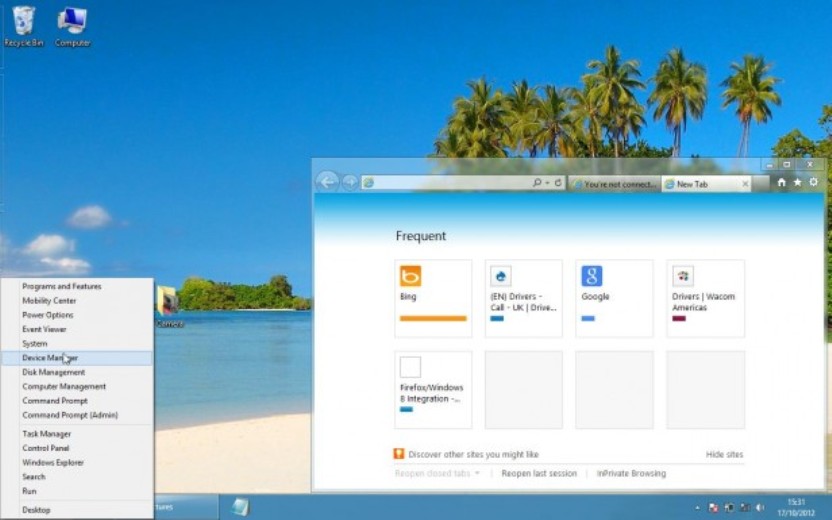Open the address bar autocomplete dropdown arrow
The width and height of the screenshot is (832, 520).
547,183
